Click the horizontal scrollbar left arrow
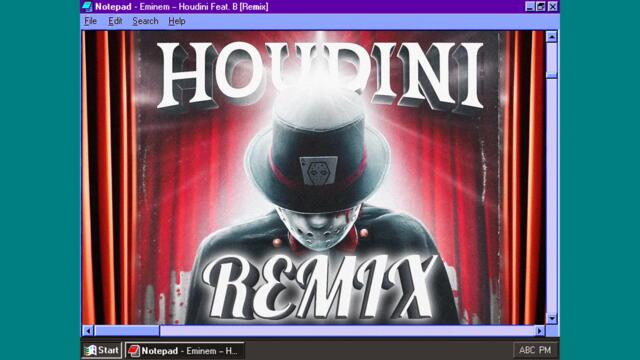This screenshot has width=640, height=360. point(88,331)
